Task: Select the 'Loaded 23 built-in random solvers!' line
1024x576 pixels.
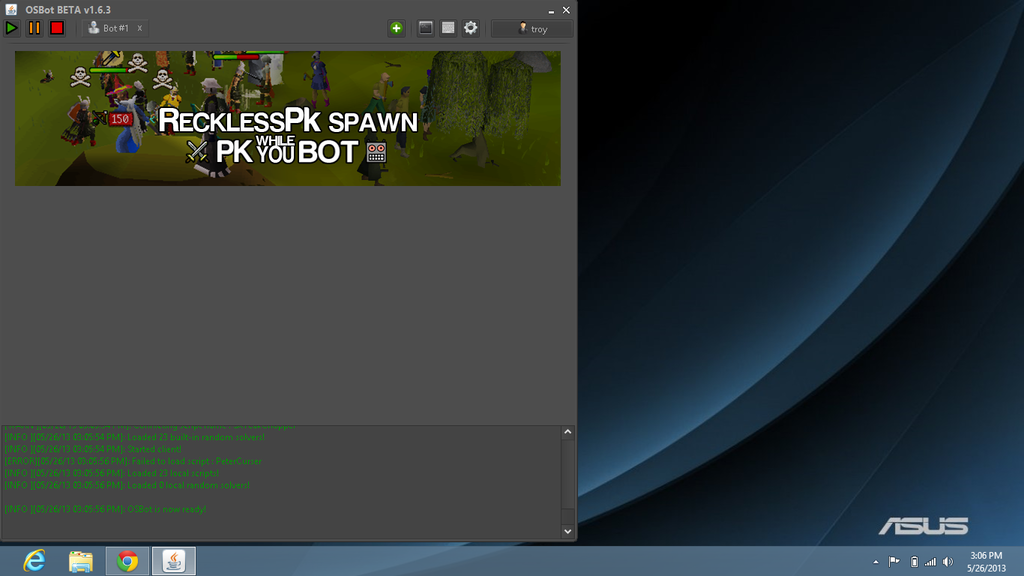Action: (135, 437)
